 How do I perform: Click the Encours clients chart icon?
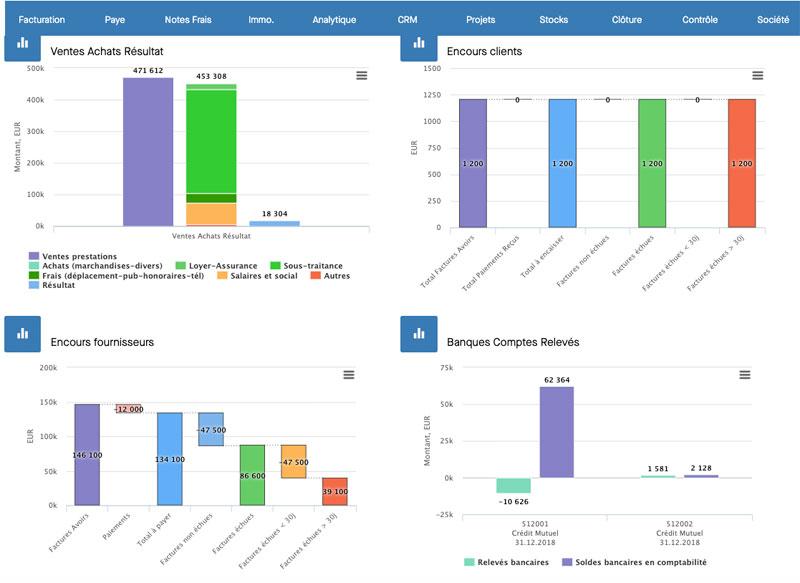(419, 48)
